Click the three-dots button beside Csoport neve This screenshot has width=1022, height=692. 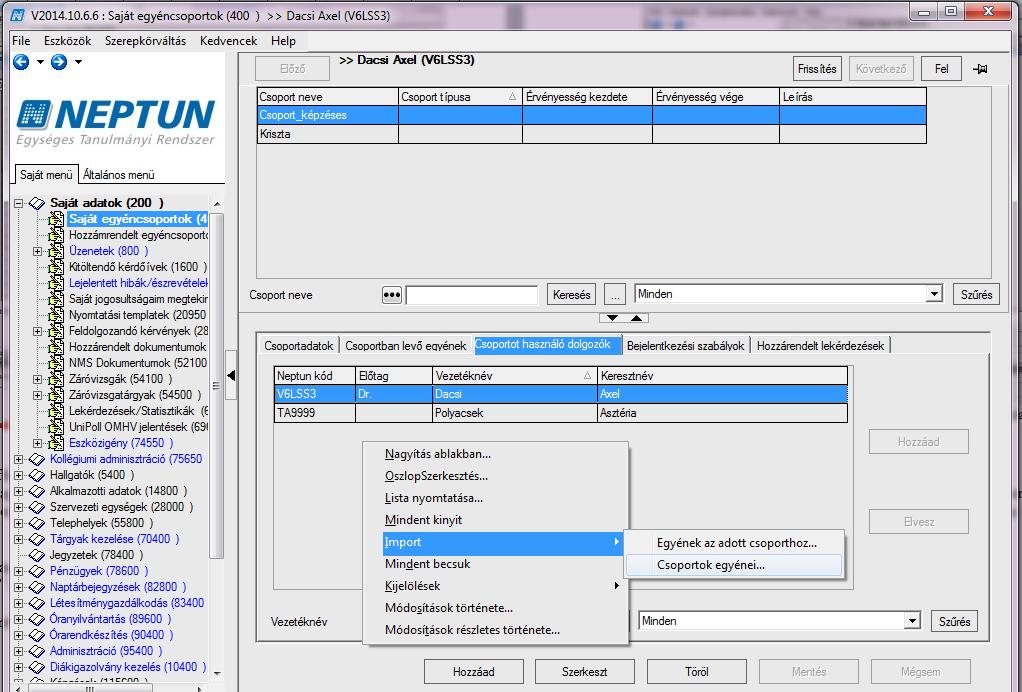(x=391, y=295)
